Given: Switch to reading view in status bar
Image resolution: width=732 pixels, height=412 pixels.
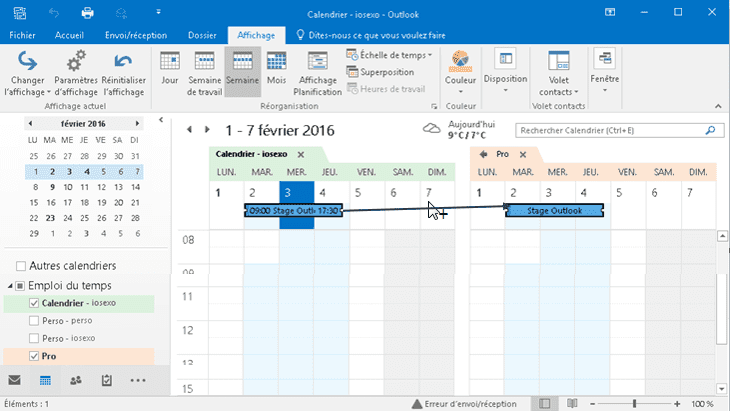Looking at the screenshot, I should coord(572,404).
